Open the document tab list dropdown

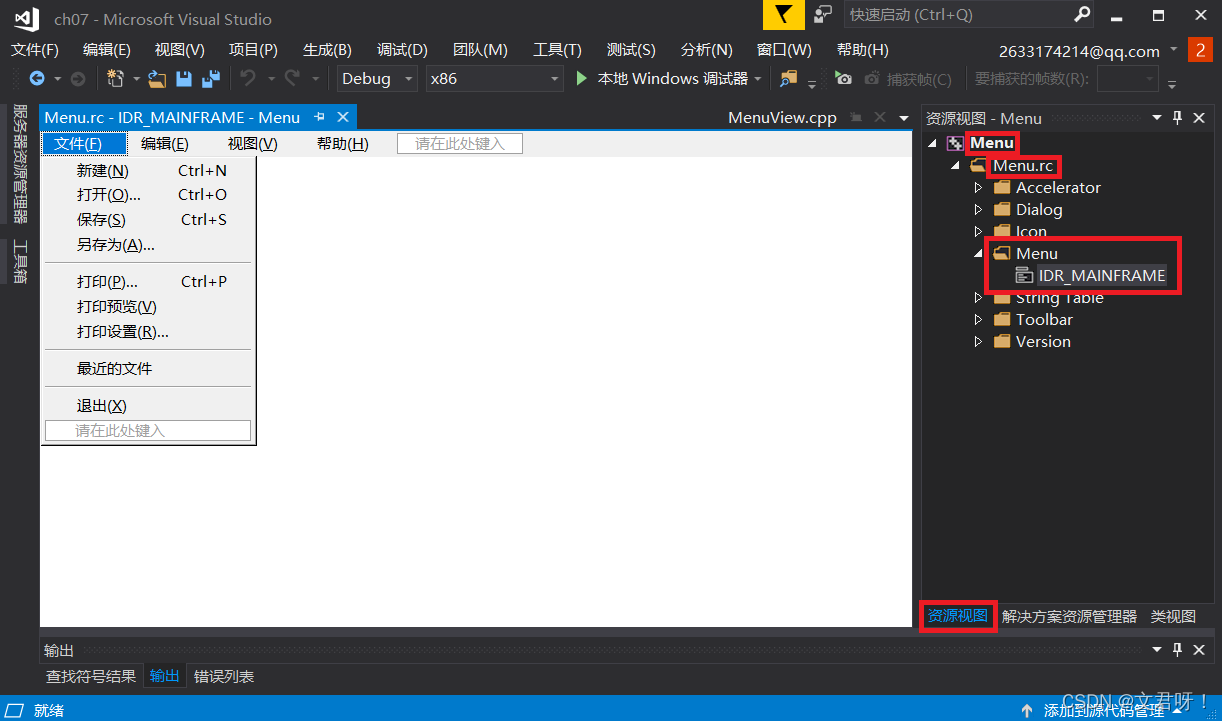(903, 118)
